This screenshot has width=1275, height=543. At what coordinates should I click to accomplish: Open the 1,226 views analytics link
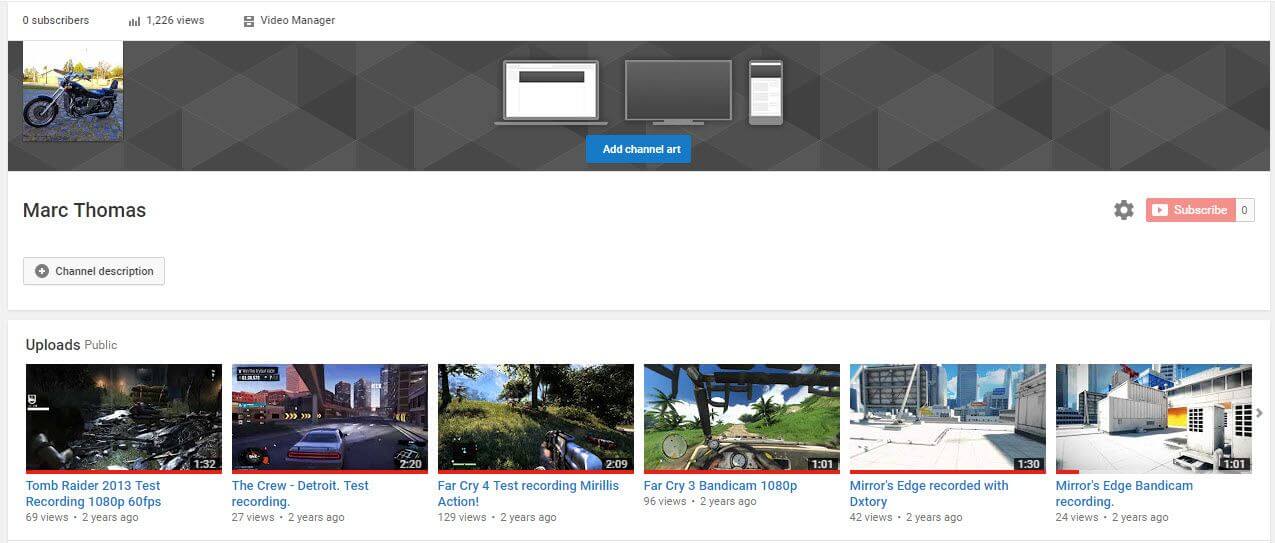coord(175,20)
